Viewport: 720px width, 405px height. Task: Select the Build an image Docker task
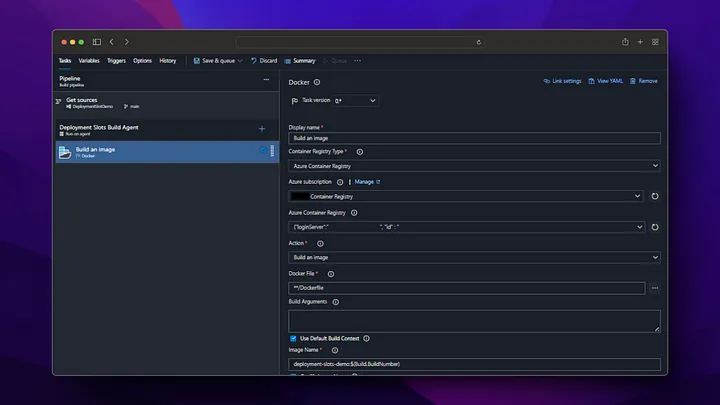[167, 152]
